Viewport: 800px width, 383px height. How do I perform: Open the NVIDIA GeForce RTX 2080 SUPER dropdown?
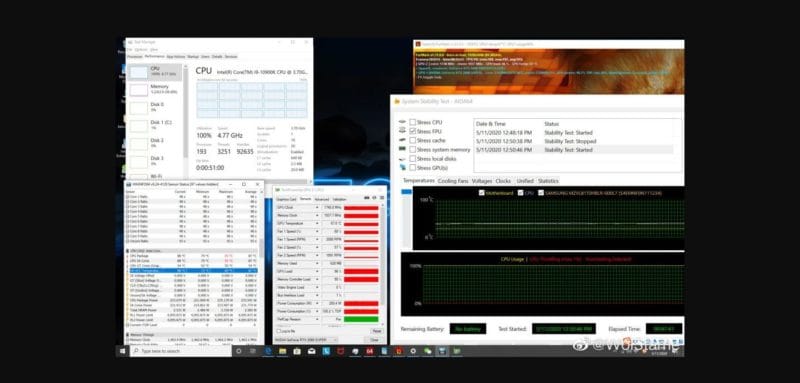coord(306,340)
